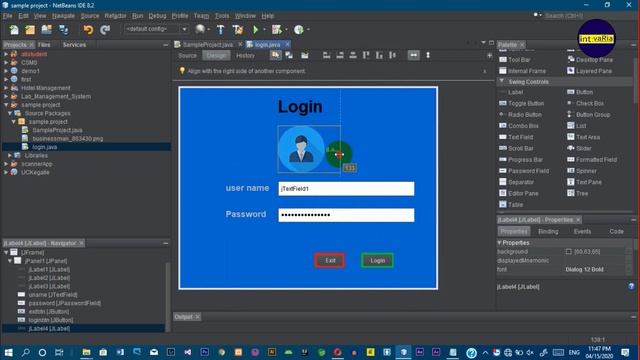Undo the last action via toolbar
The width and height of the screenshot is (640, 360).
pyautogui.click(x=88, y=30)
